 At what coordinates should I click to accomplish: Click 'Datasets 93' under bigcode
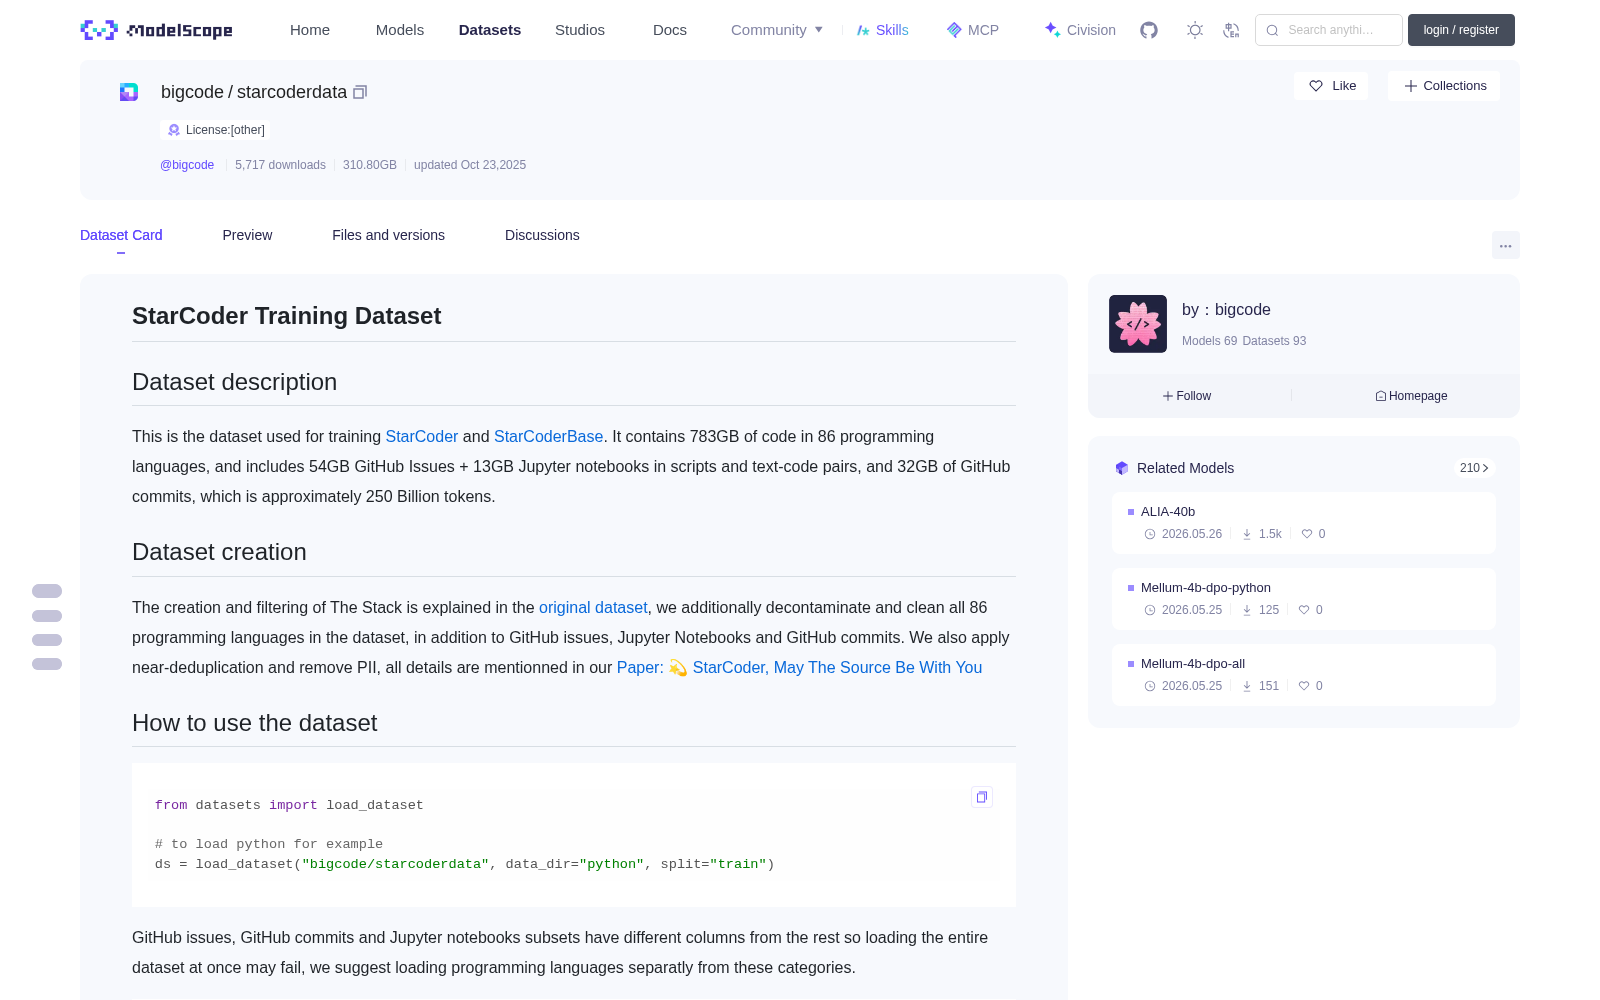pyautogui.click(x=1274, y=341)
